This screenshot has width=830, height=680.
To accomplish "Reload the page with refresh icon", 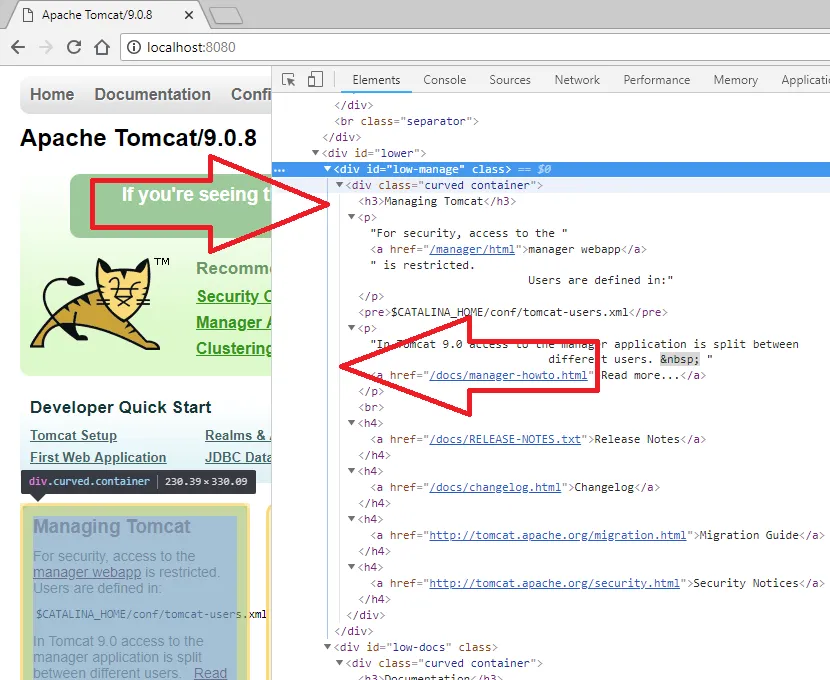I will click(74, 47).
